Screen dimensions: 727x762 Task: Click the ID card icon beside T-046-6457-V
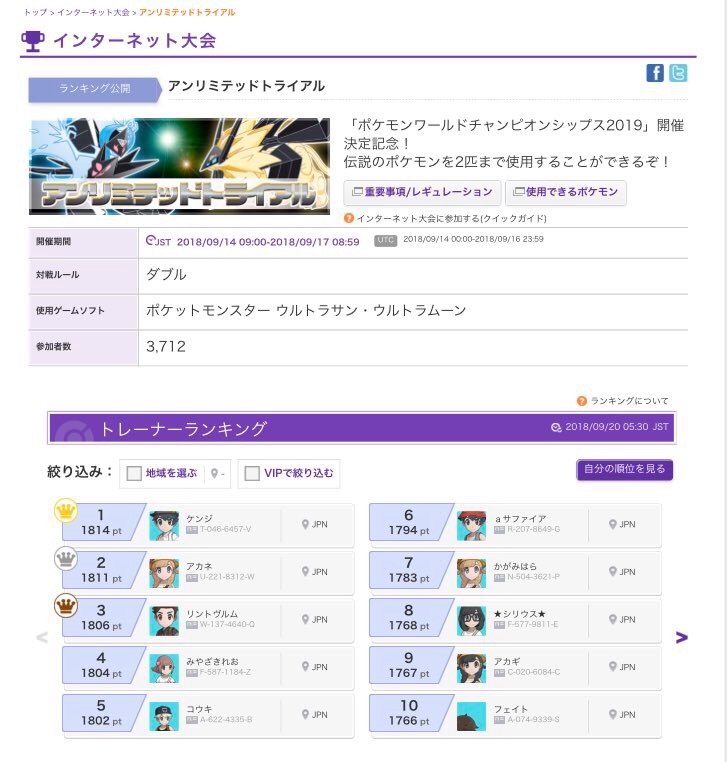192,530
